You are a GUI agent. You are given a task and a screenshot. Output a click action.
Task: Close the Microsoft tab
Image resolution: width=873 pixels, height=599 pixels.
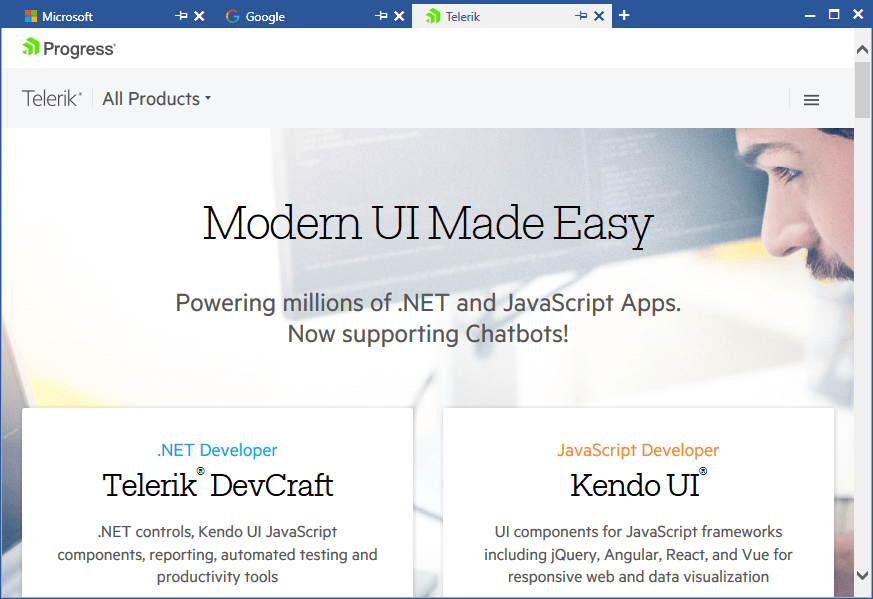point(199,16)
